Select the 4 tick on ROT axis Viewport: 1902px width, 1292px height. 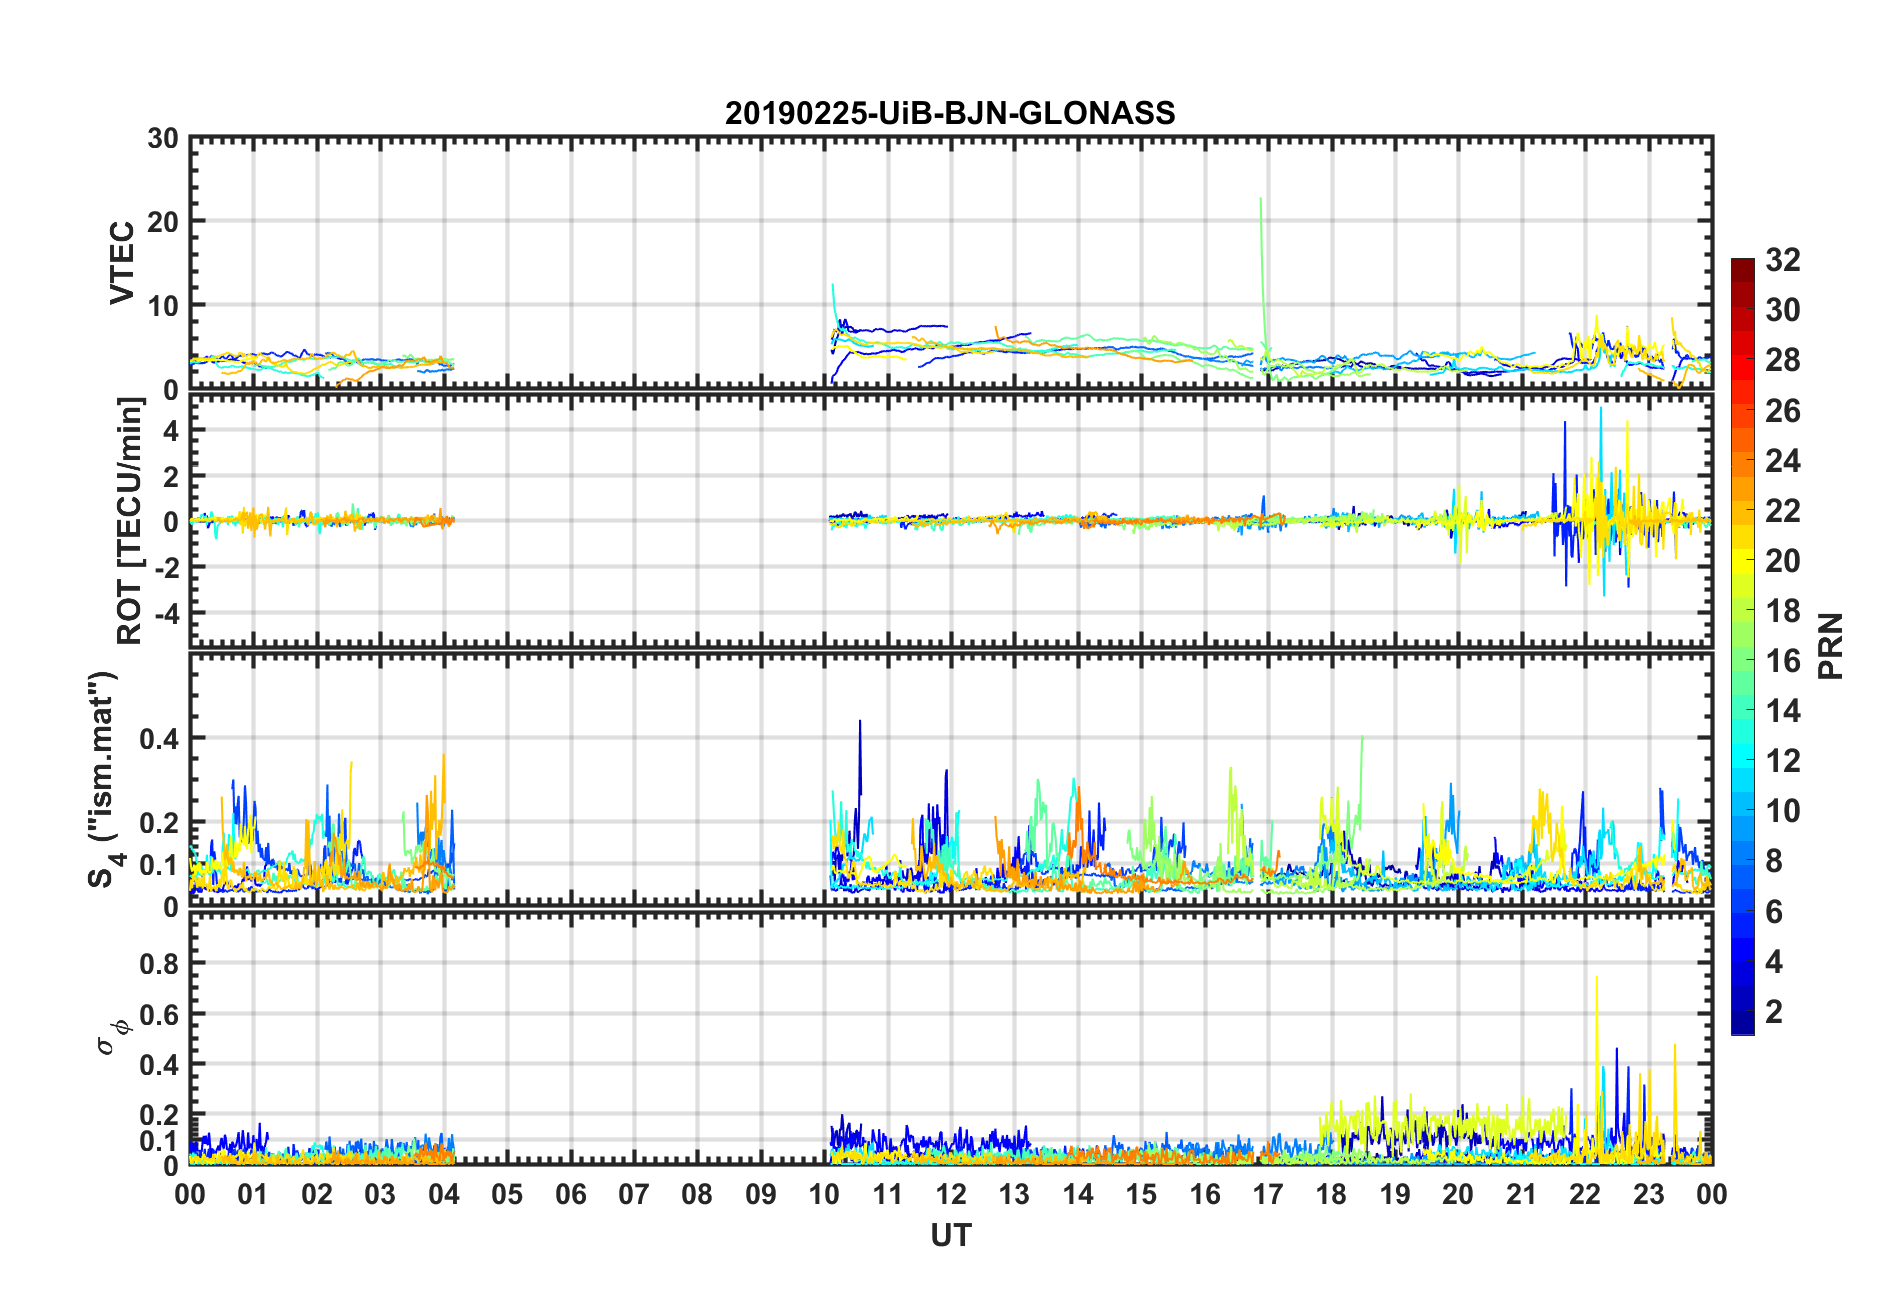(171, 431)
